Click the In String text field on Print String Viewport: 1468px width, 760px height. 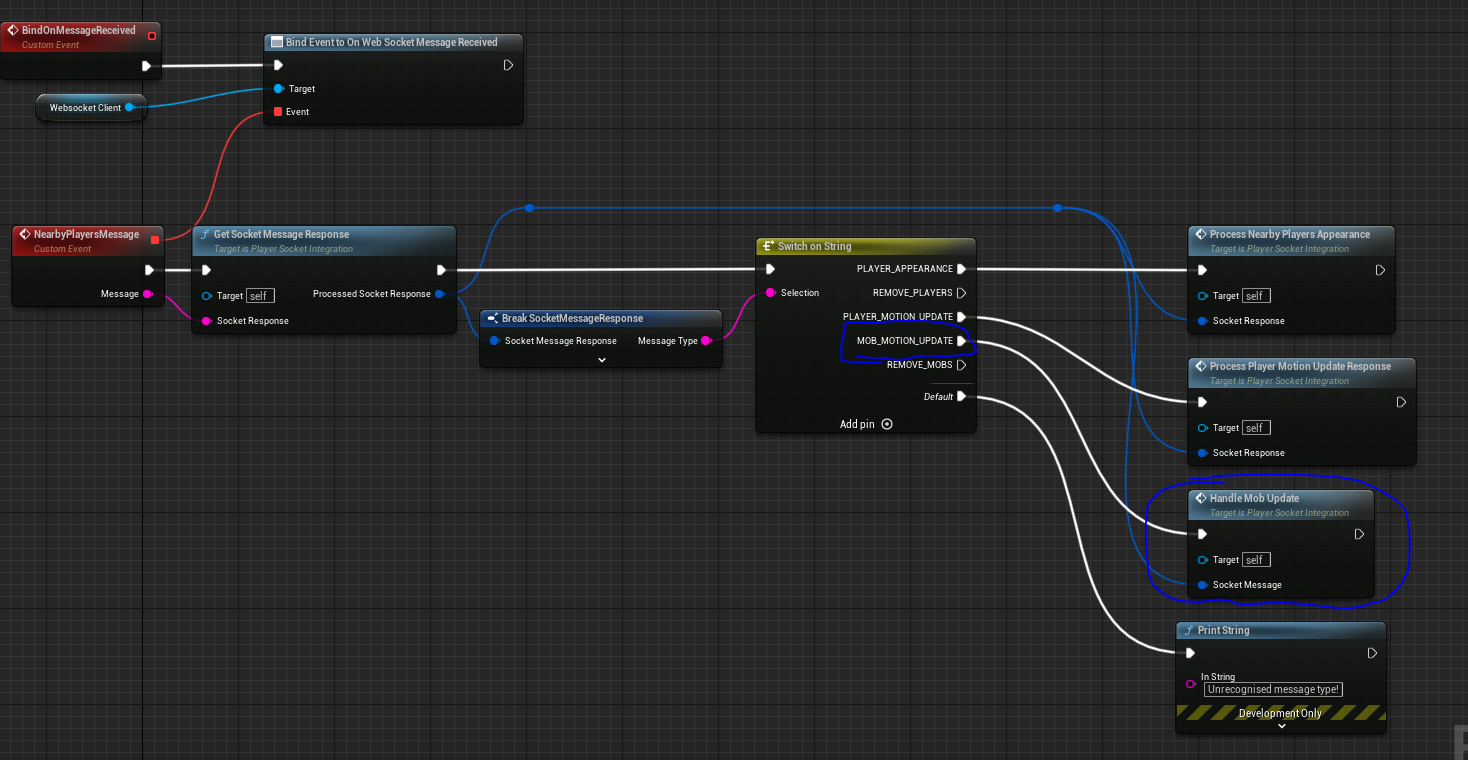tap(1273, 689)
